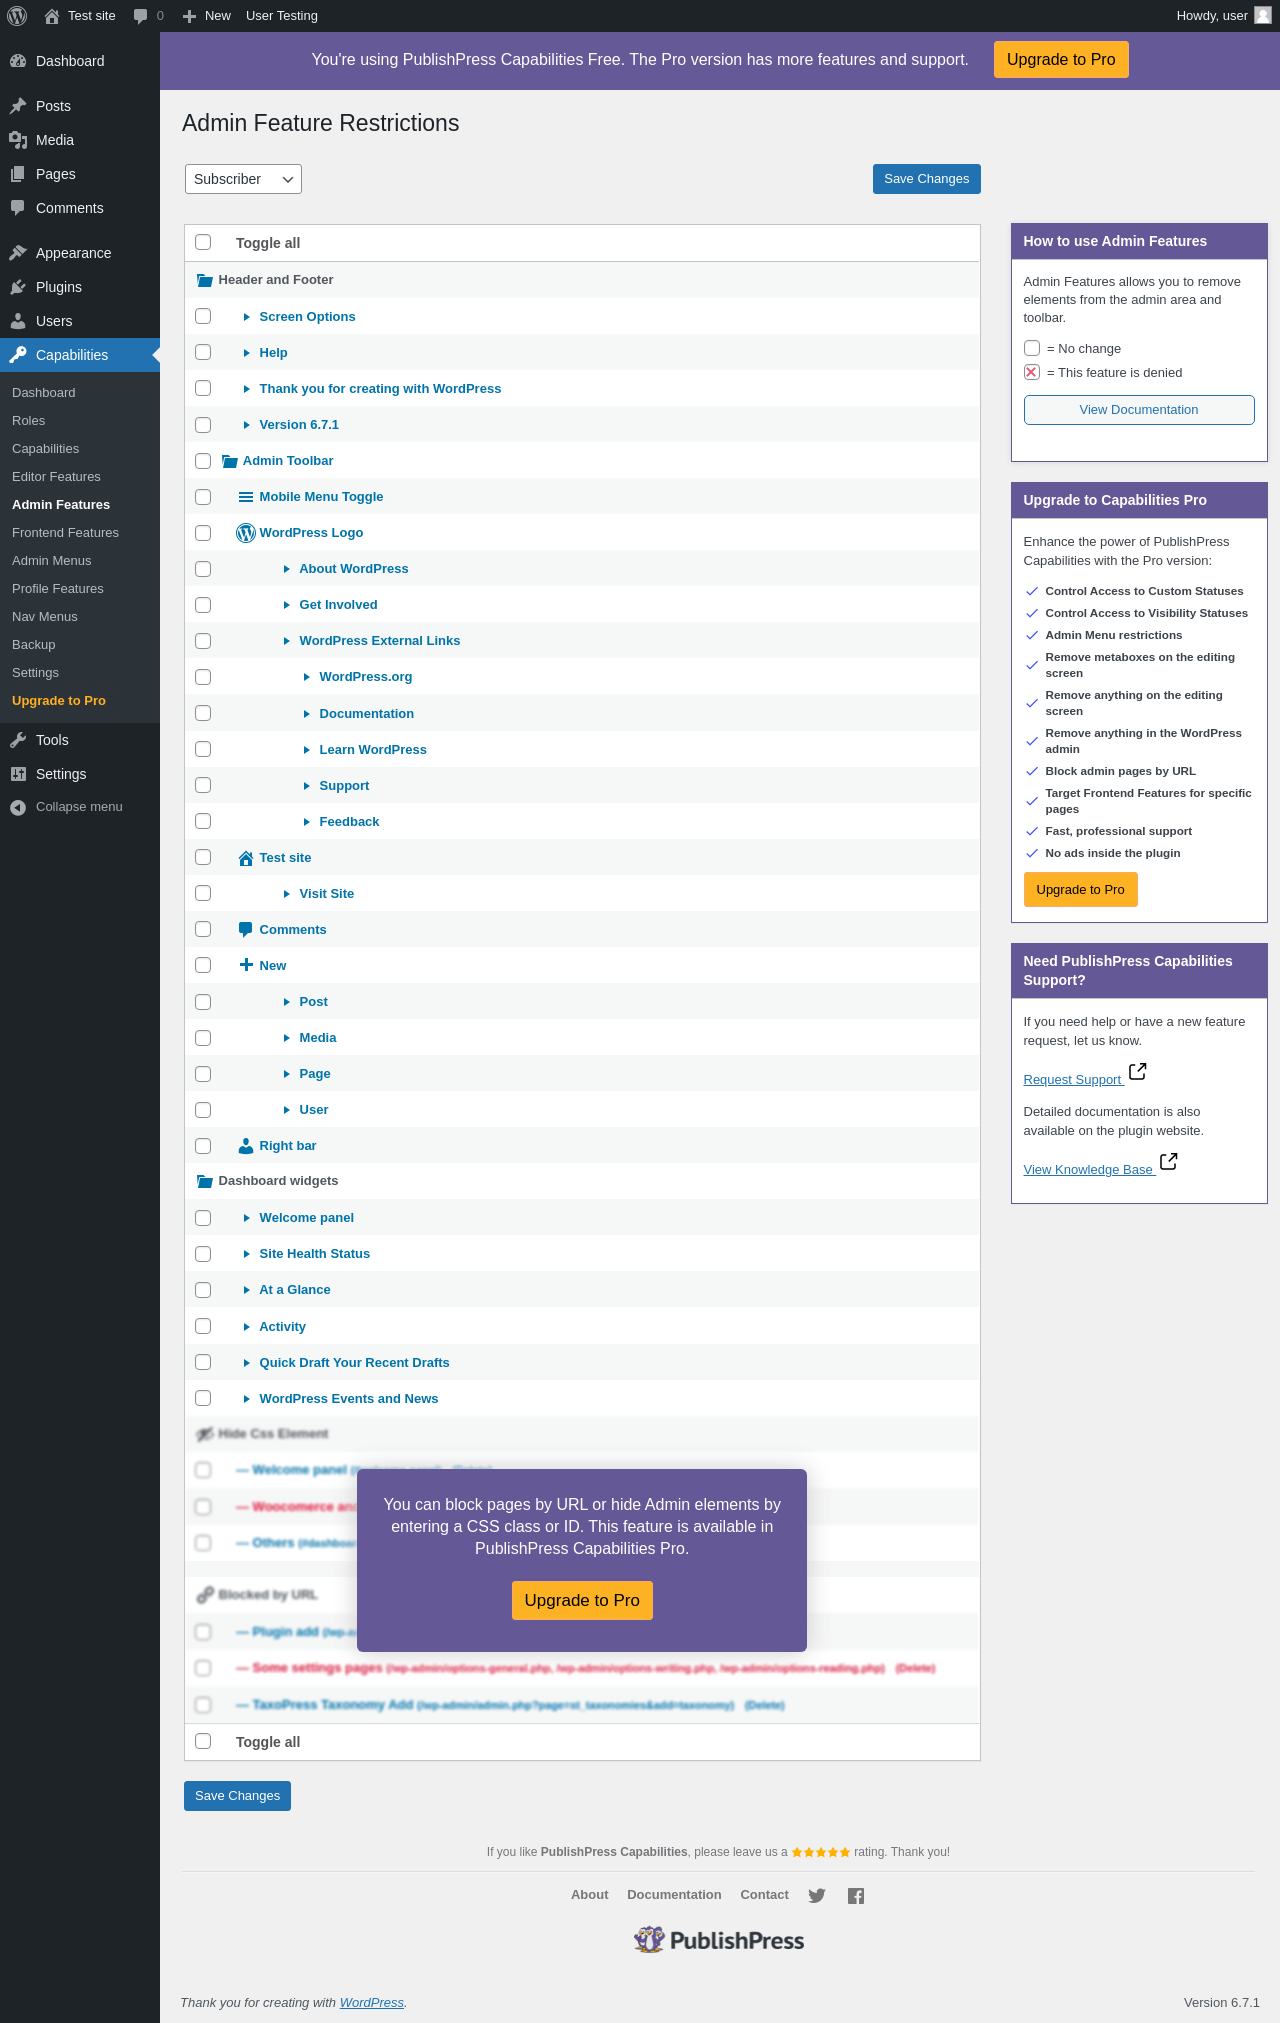The height and width of the screenshot is (2023, 1280).
Task: Click the Facebook icon in the footer
Action: coord(856,1895)
